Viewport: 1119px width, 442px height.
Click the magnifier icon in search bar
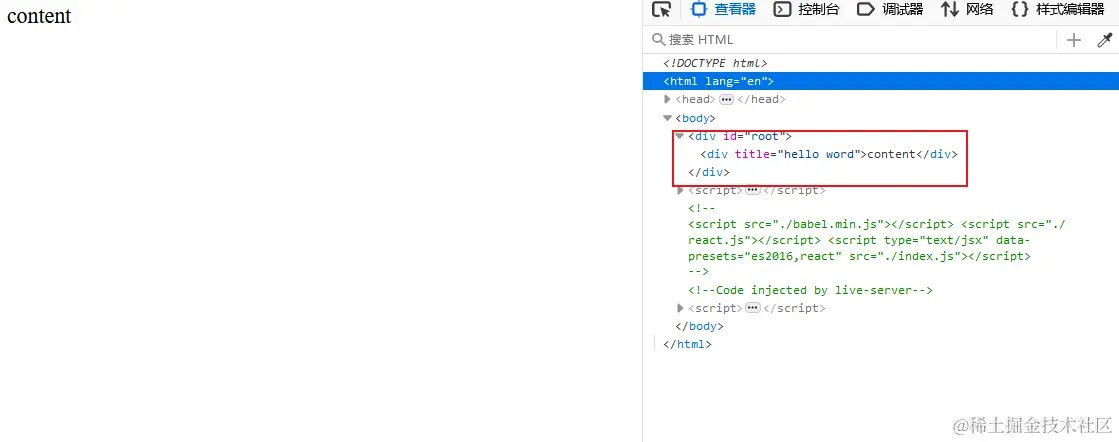coord(658,39)
